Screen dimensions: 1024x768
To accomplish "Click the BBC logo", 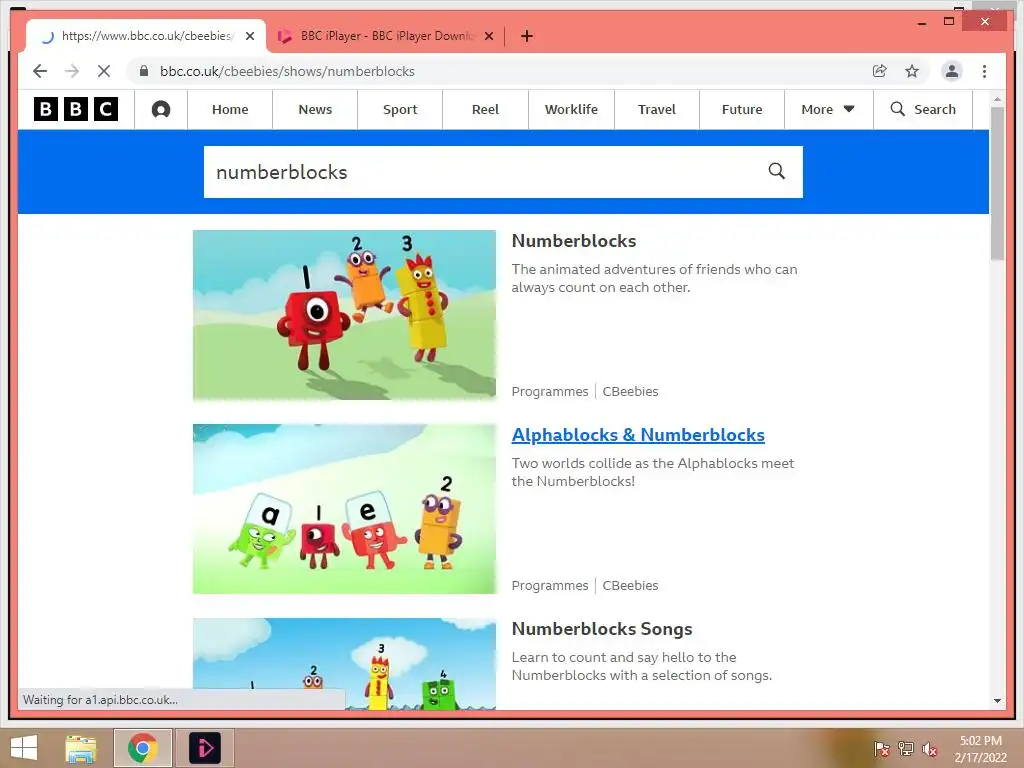I will [x=76, y=109].
